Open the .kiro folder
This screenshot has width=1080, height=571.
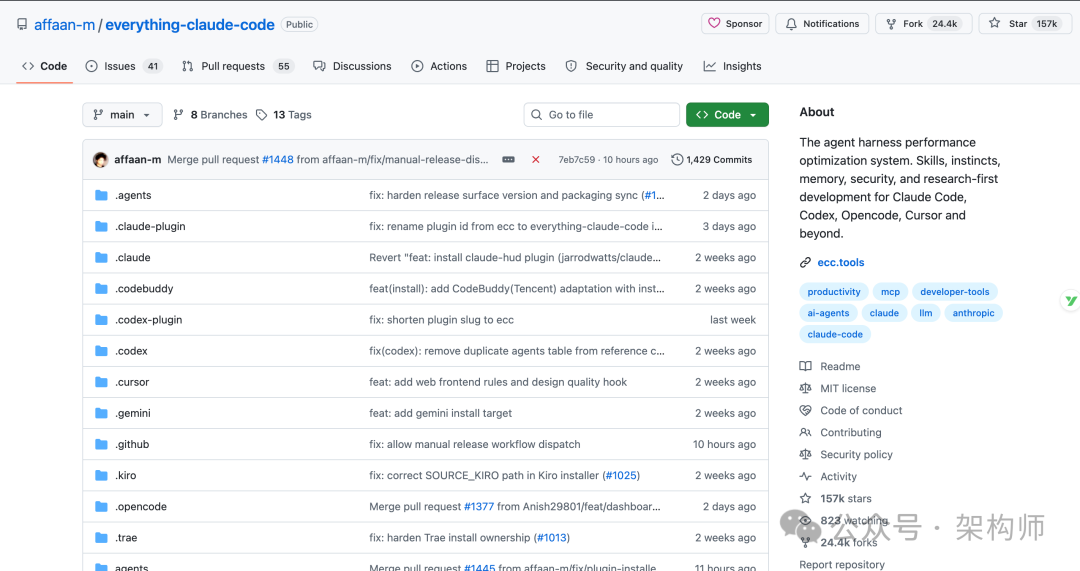[125, 475]
